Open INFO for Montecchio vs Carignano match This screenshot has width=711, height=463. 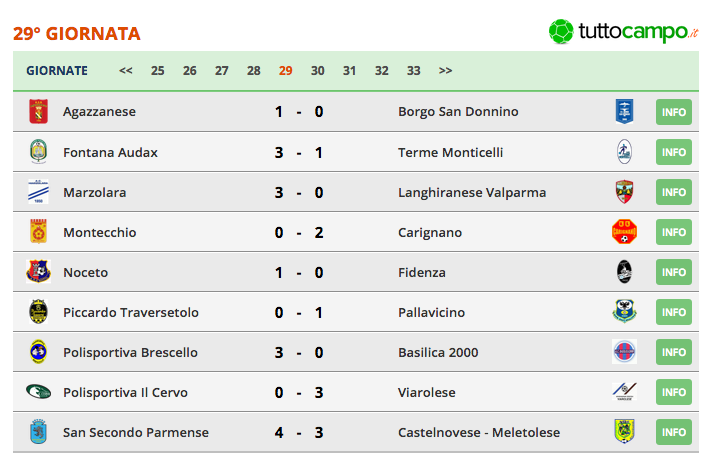(674, 232)
